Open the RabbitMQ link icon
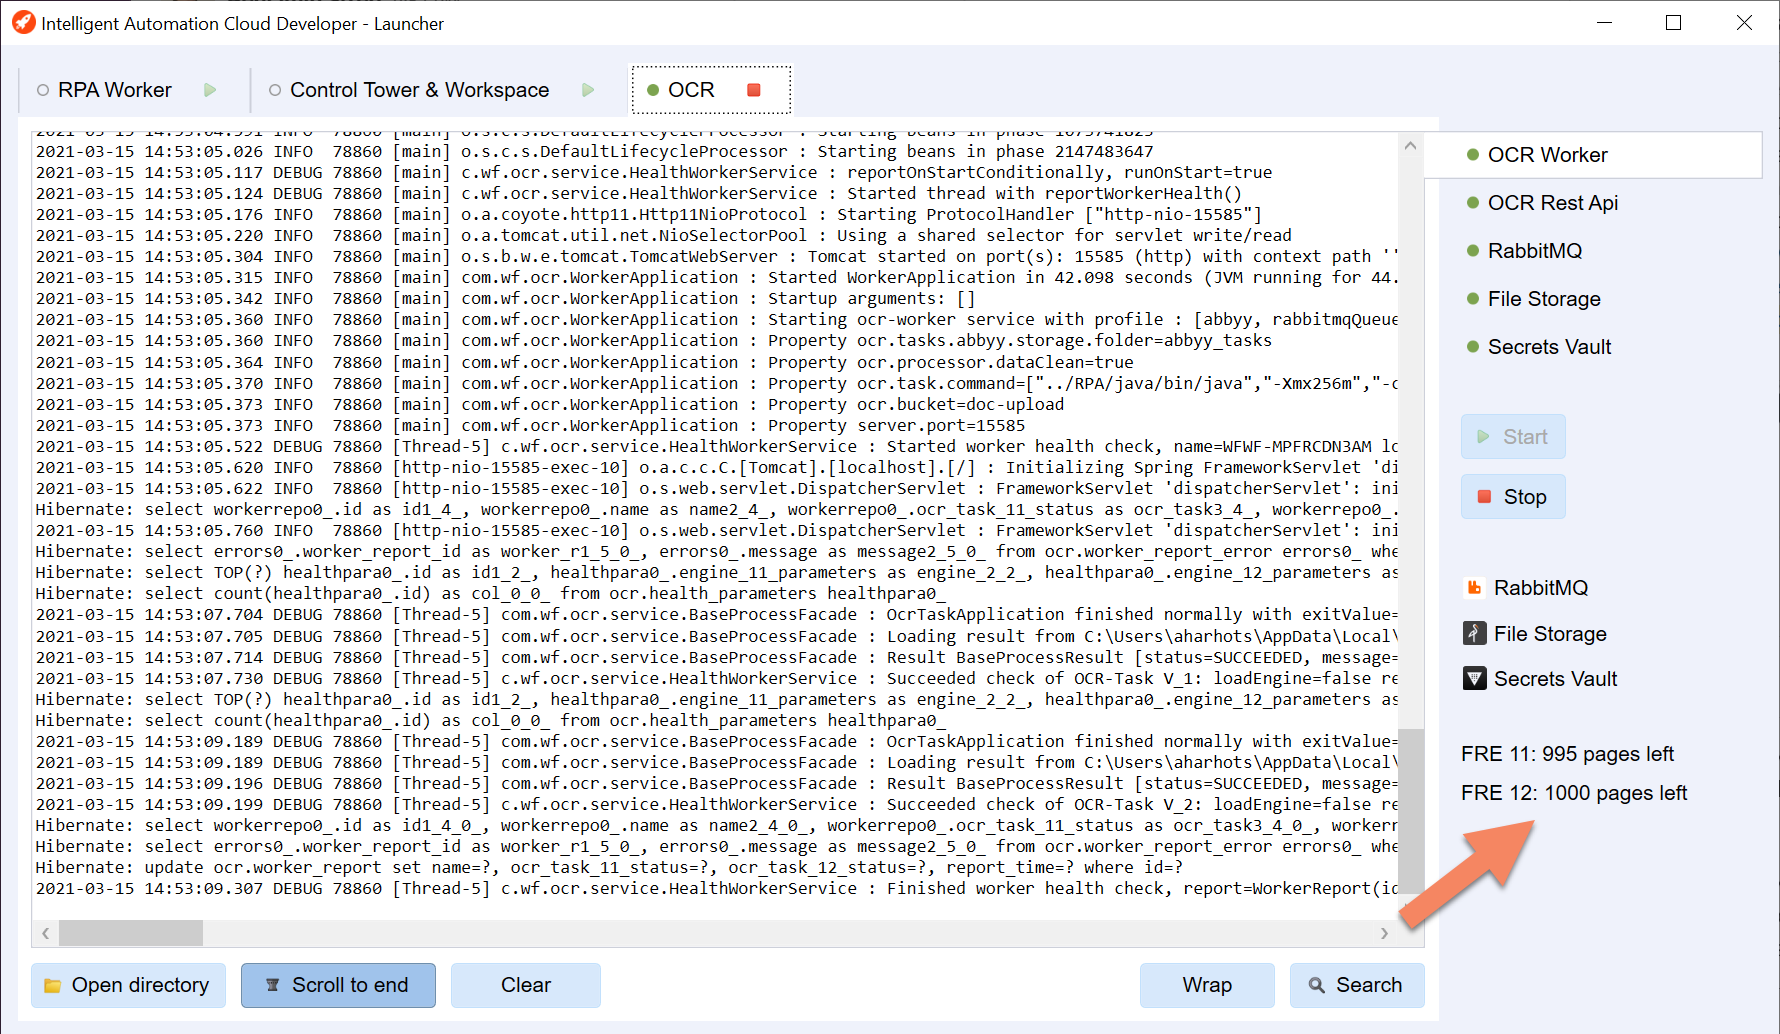1780x1034 pixels. click(1474, 588)
